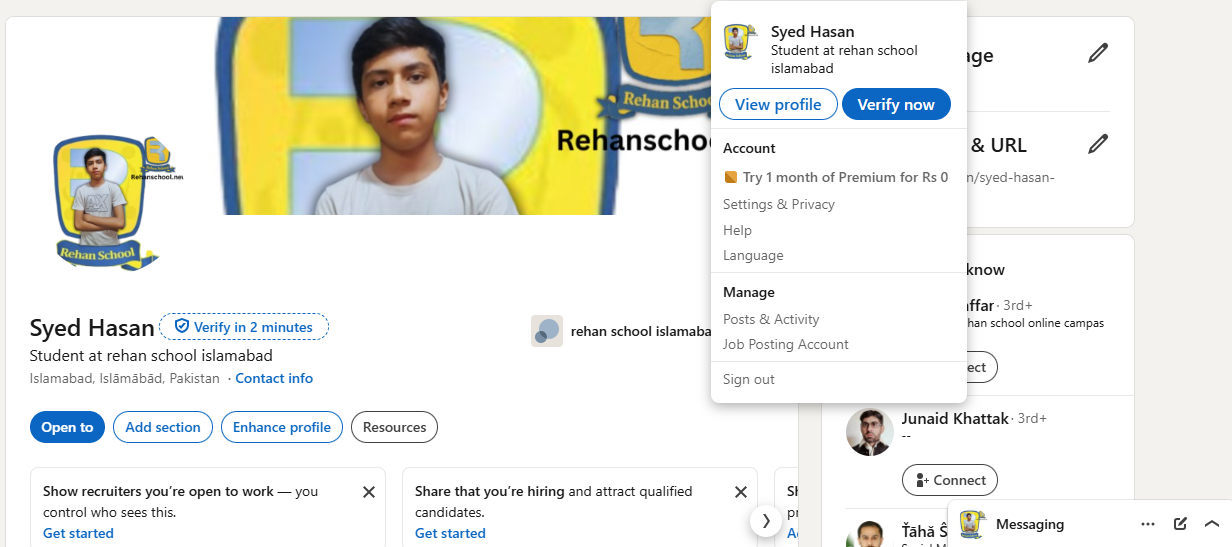Screen dimensions: 1232x547
Task: Open Contact info link
Action: 274,379
